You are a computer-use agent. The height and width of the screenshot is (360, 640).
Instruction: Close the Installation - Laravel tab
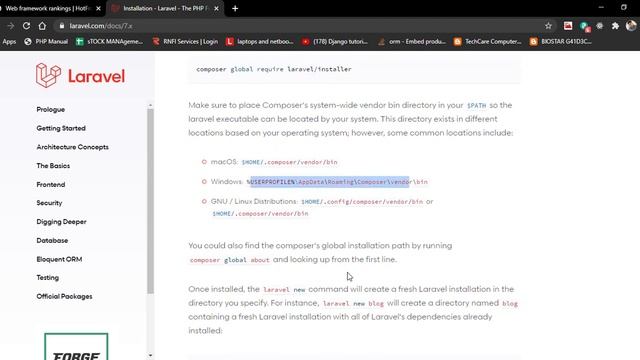coord(216,8)
